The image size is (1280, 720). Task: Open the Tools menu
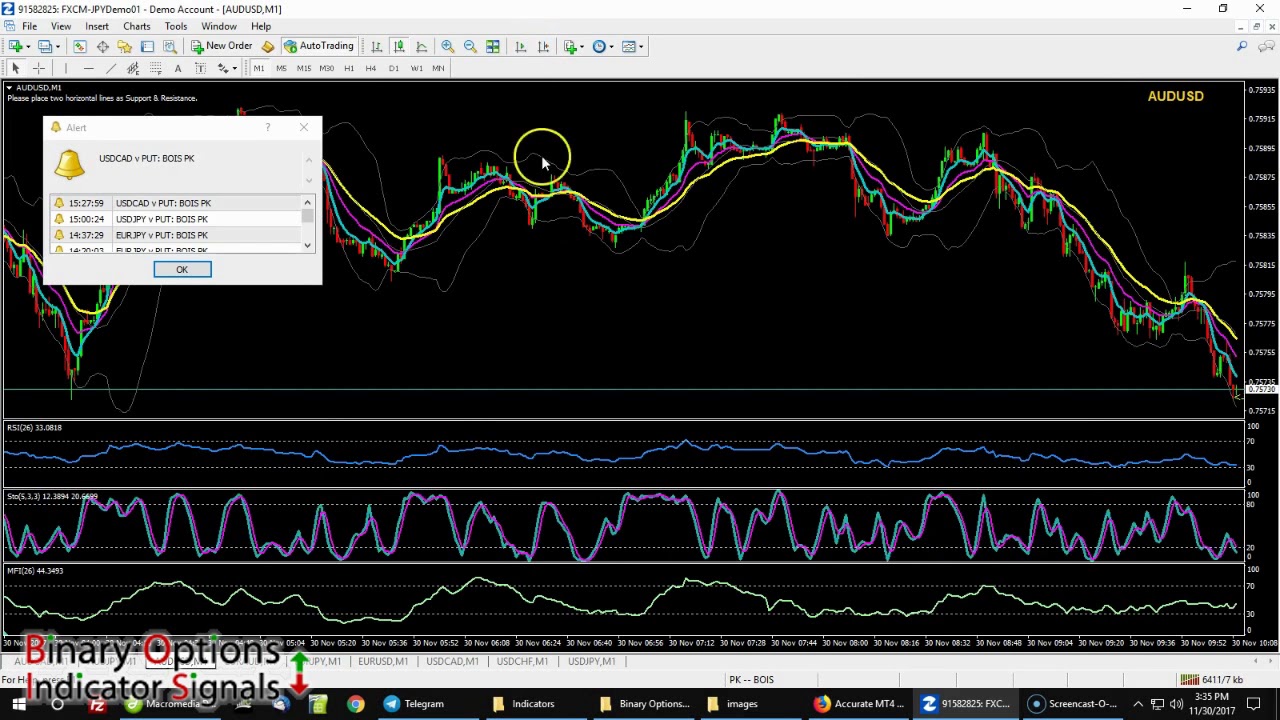tap(176, 26)
